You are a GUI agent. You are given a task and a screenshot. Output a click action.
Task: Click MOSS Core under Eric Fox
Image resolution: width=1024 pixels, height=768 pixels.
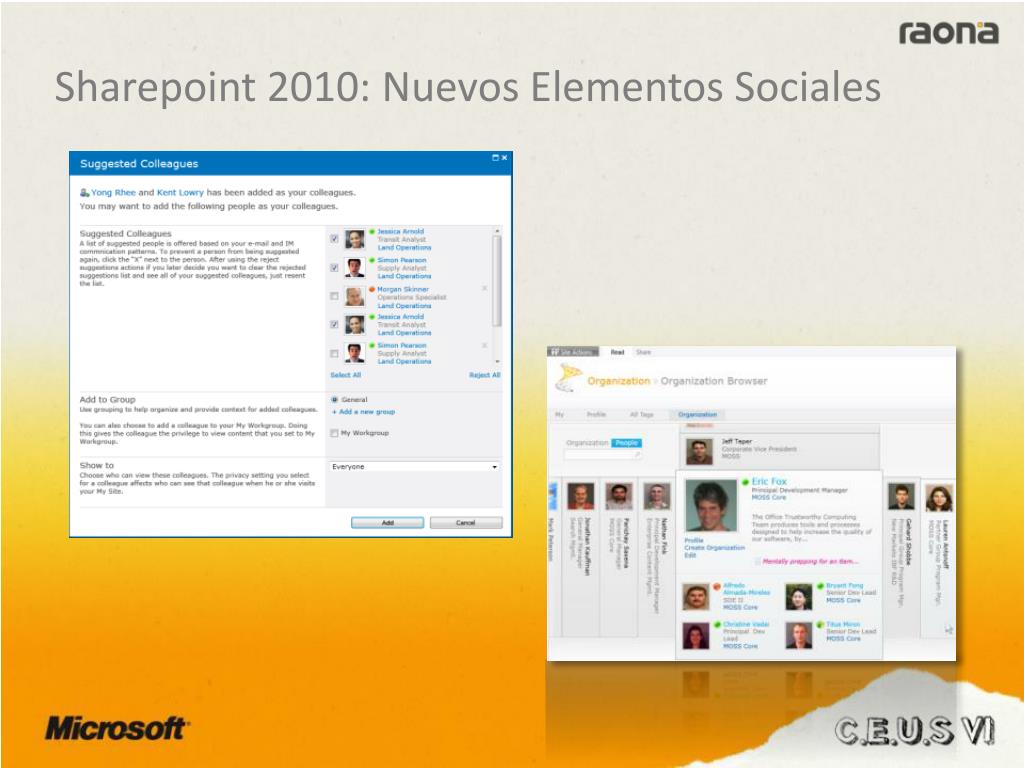coord(769,498)
